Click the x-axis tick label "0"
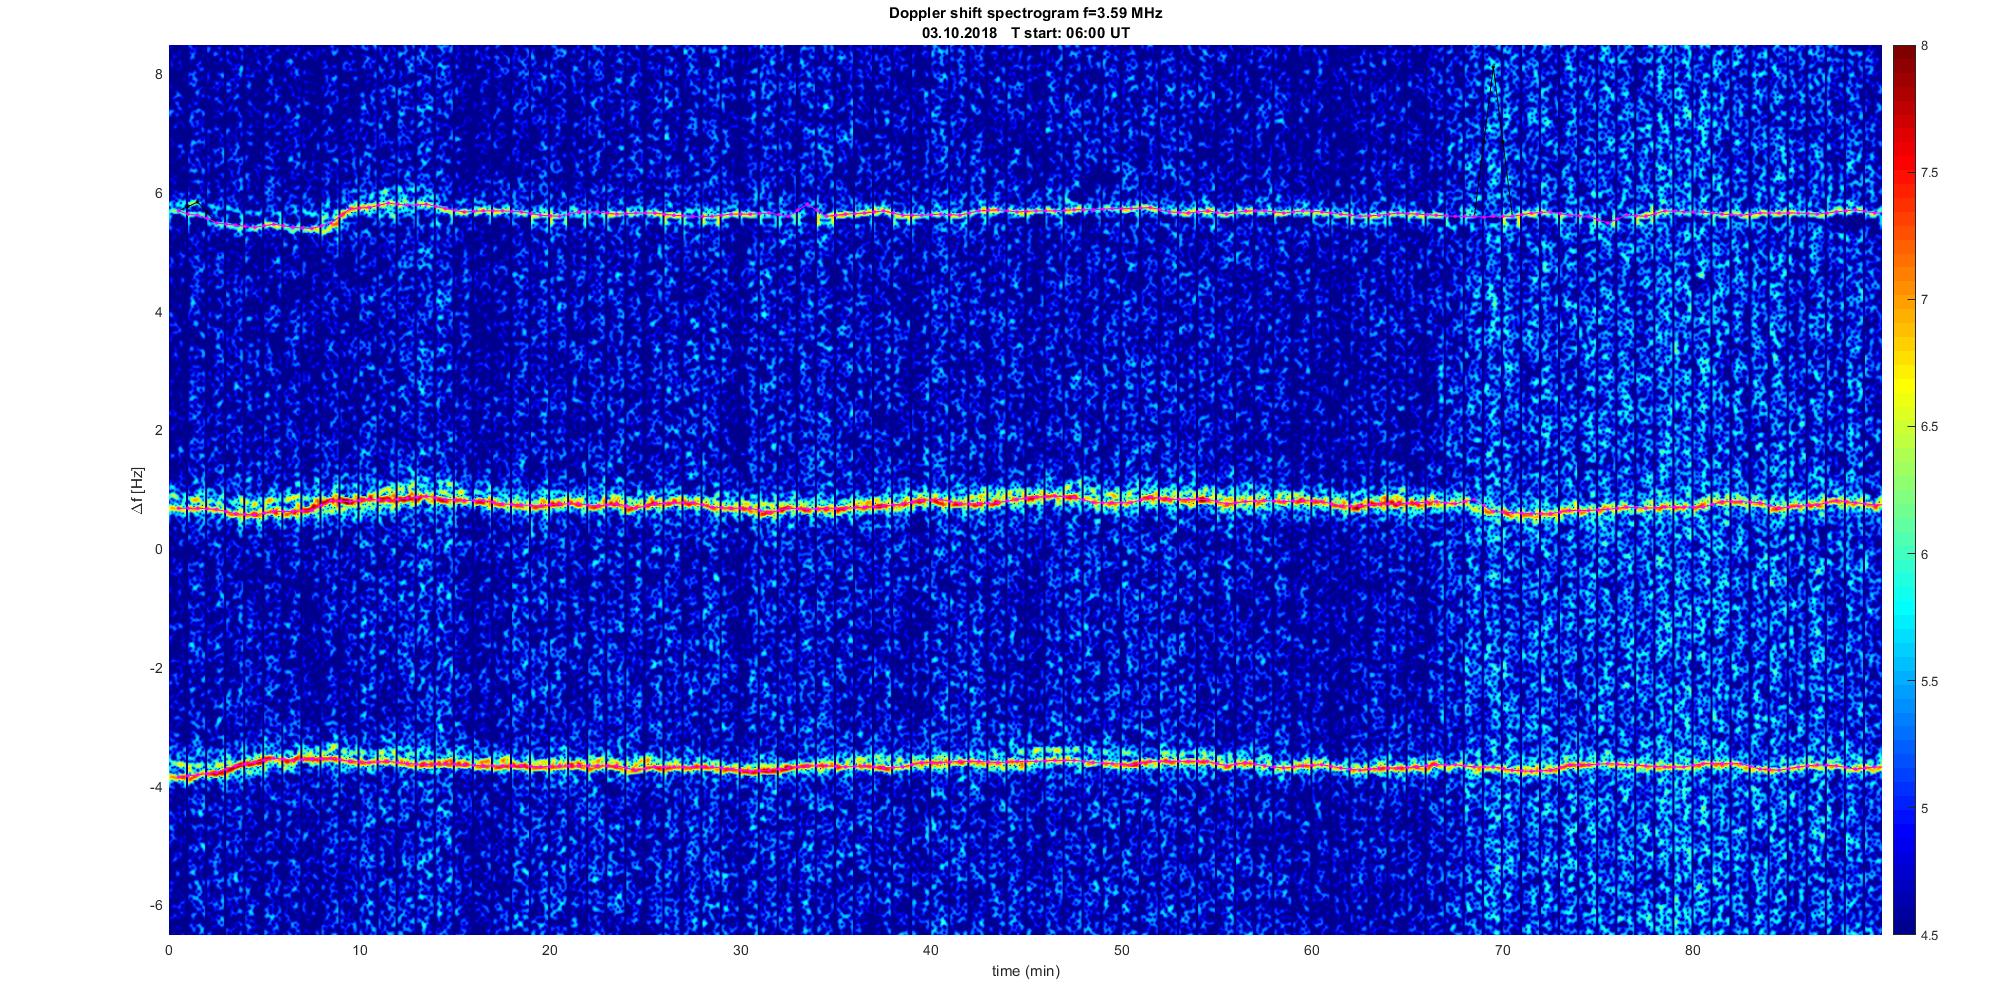Image resolution: width=2000 pixels, height=1003 pixels. click(169, 949)
